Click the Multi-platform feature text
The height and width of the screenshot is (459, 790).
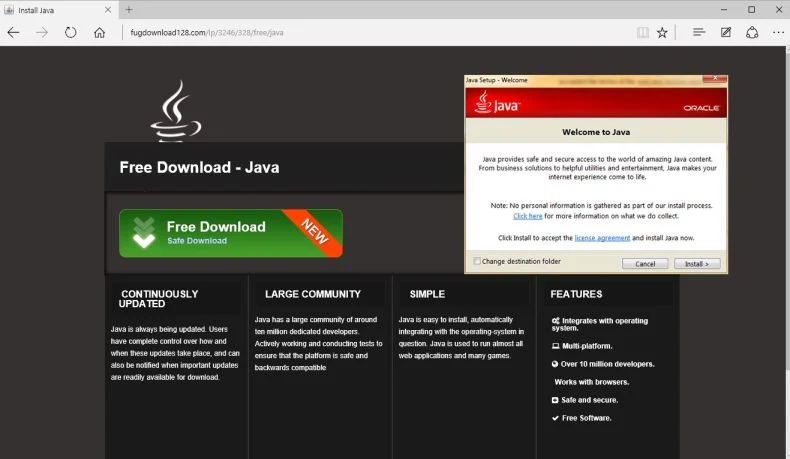(x=587, y=346)
